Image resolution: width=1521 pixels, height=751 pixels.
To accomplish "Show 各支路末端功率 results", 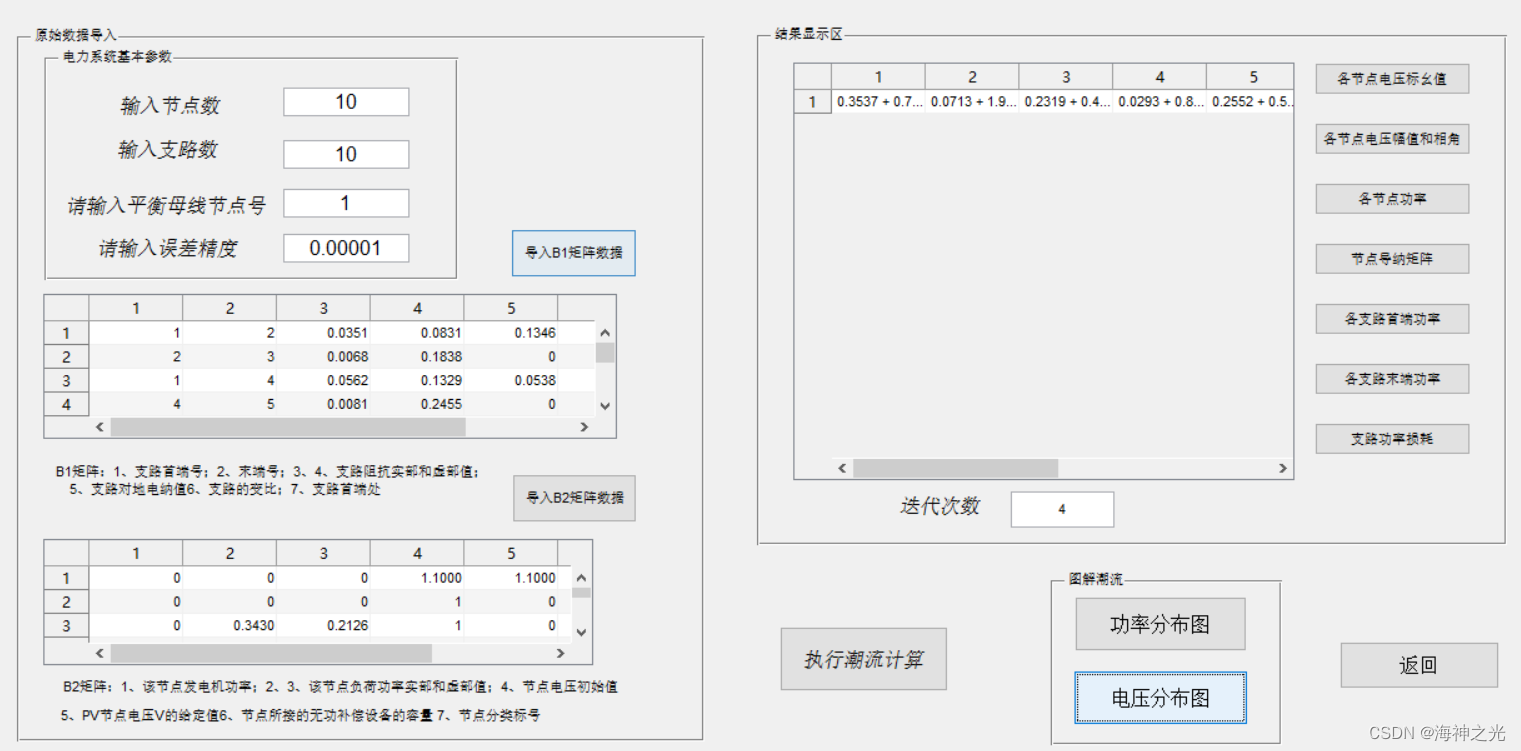I will 1392,379.
